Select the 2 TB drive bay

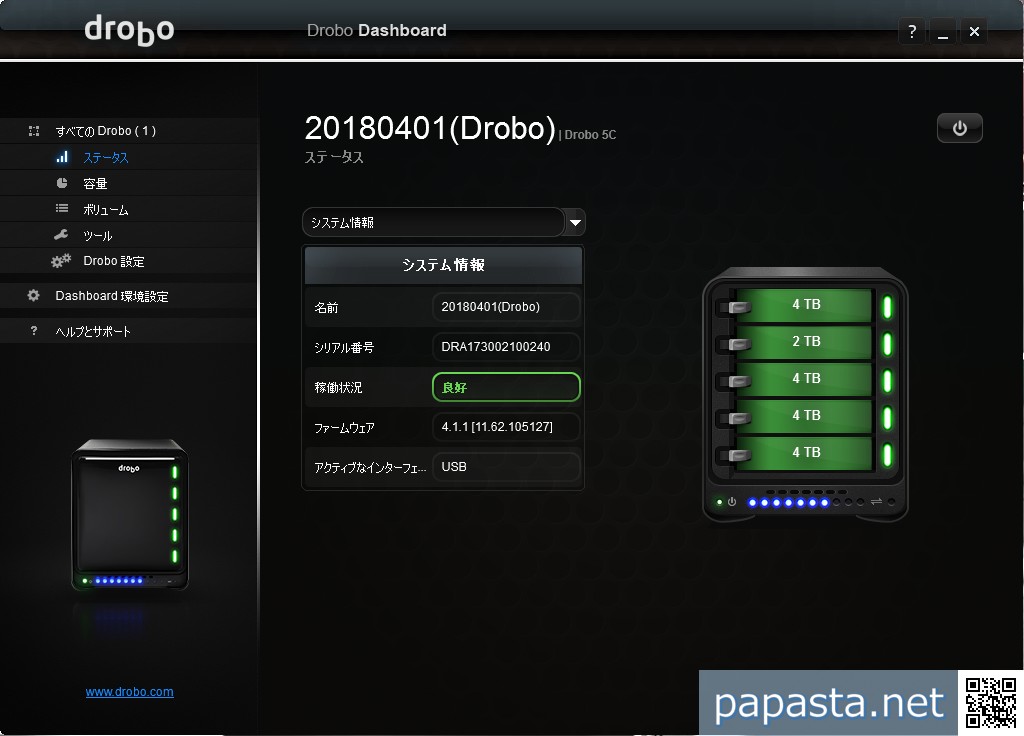[805, 342]
